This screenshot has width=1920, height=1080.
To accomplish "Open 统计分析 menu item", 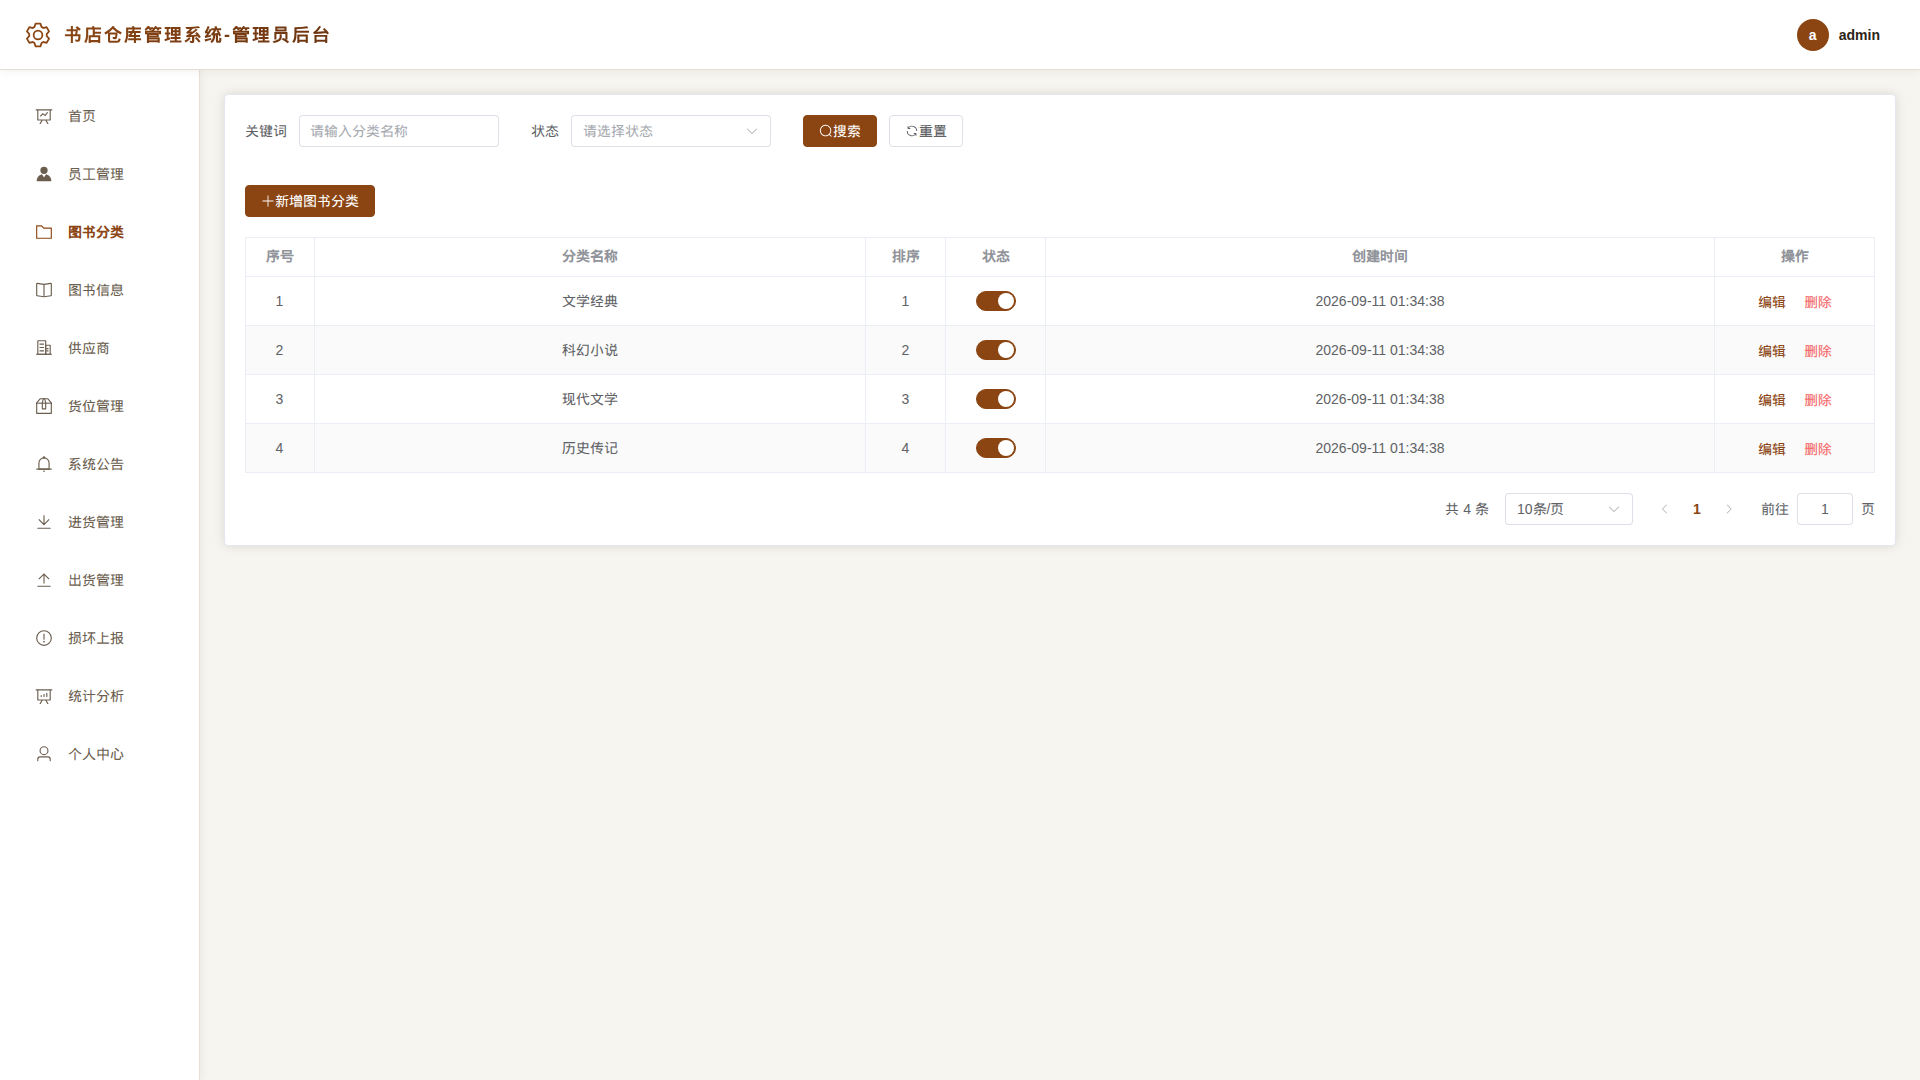I will (x=100, y=696).
